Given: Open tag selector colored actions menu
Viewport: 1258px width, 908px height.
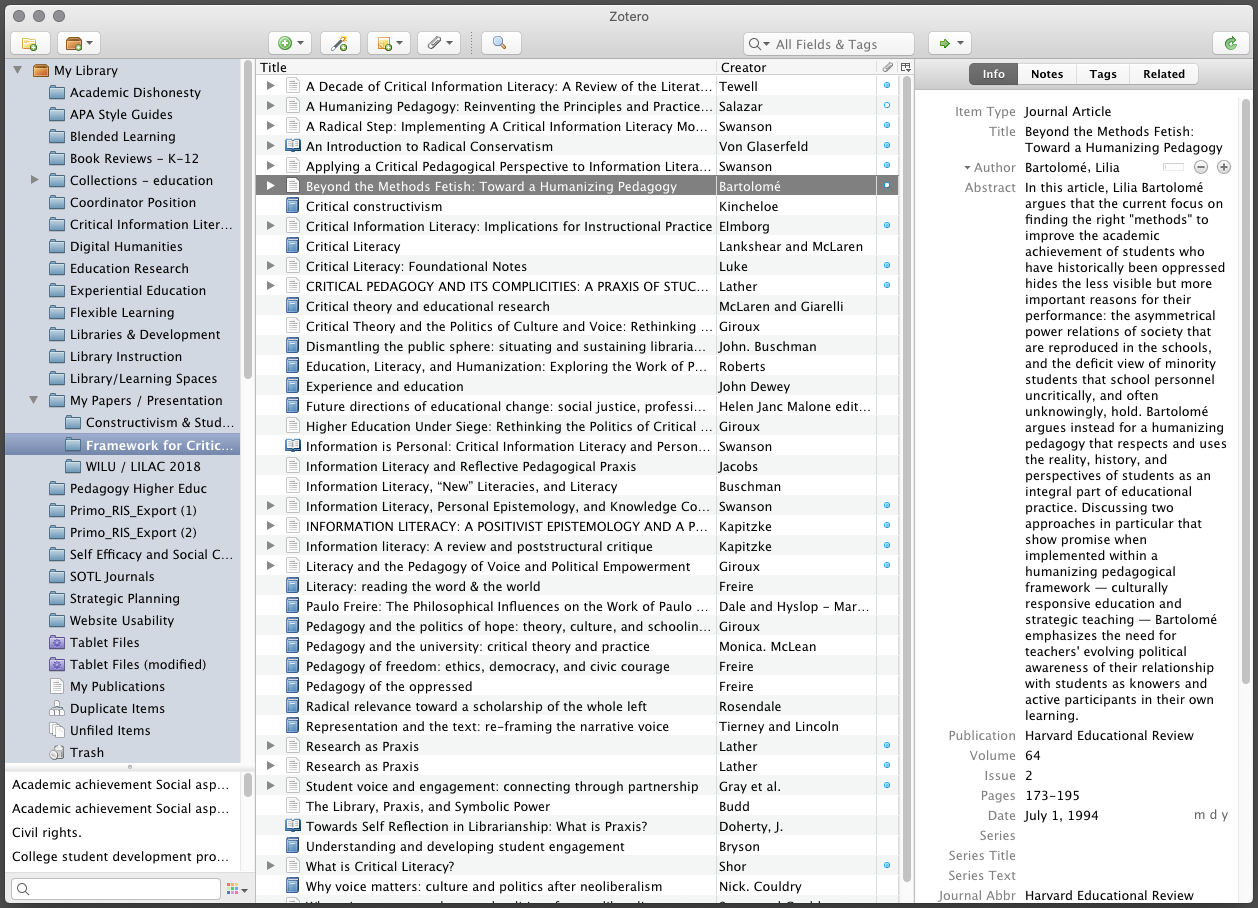Looking at the screenshot, I should pyautogui.click(x=236, y=889).
